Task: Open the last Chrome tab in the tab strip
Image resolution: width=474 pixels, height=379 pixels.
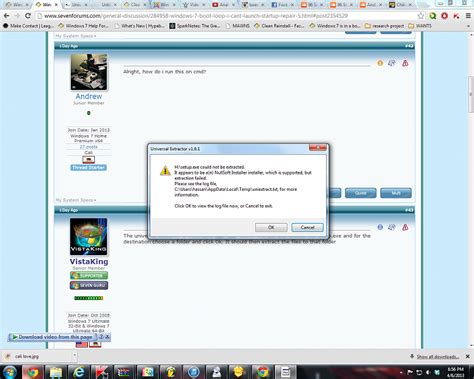Action: [x=401, y=5]
